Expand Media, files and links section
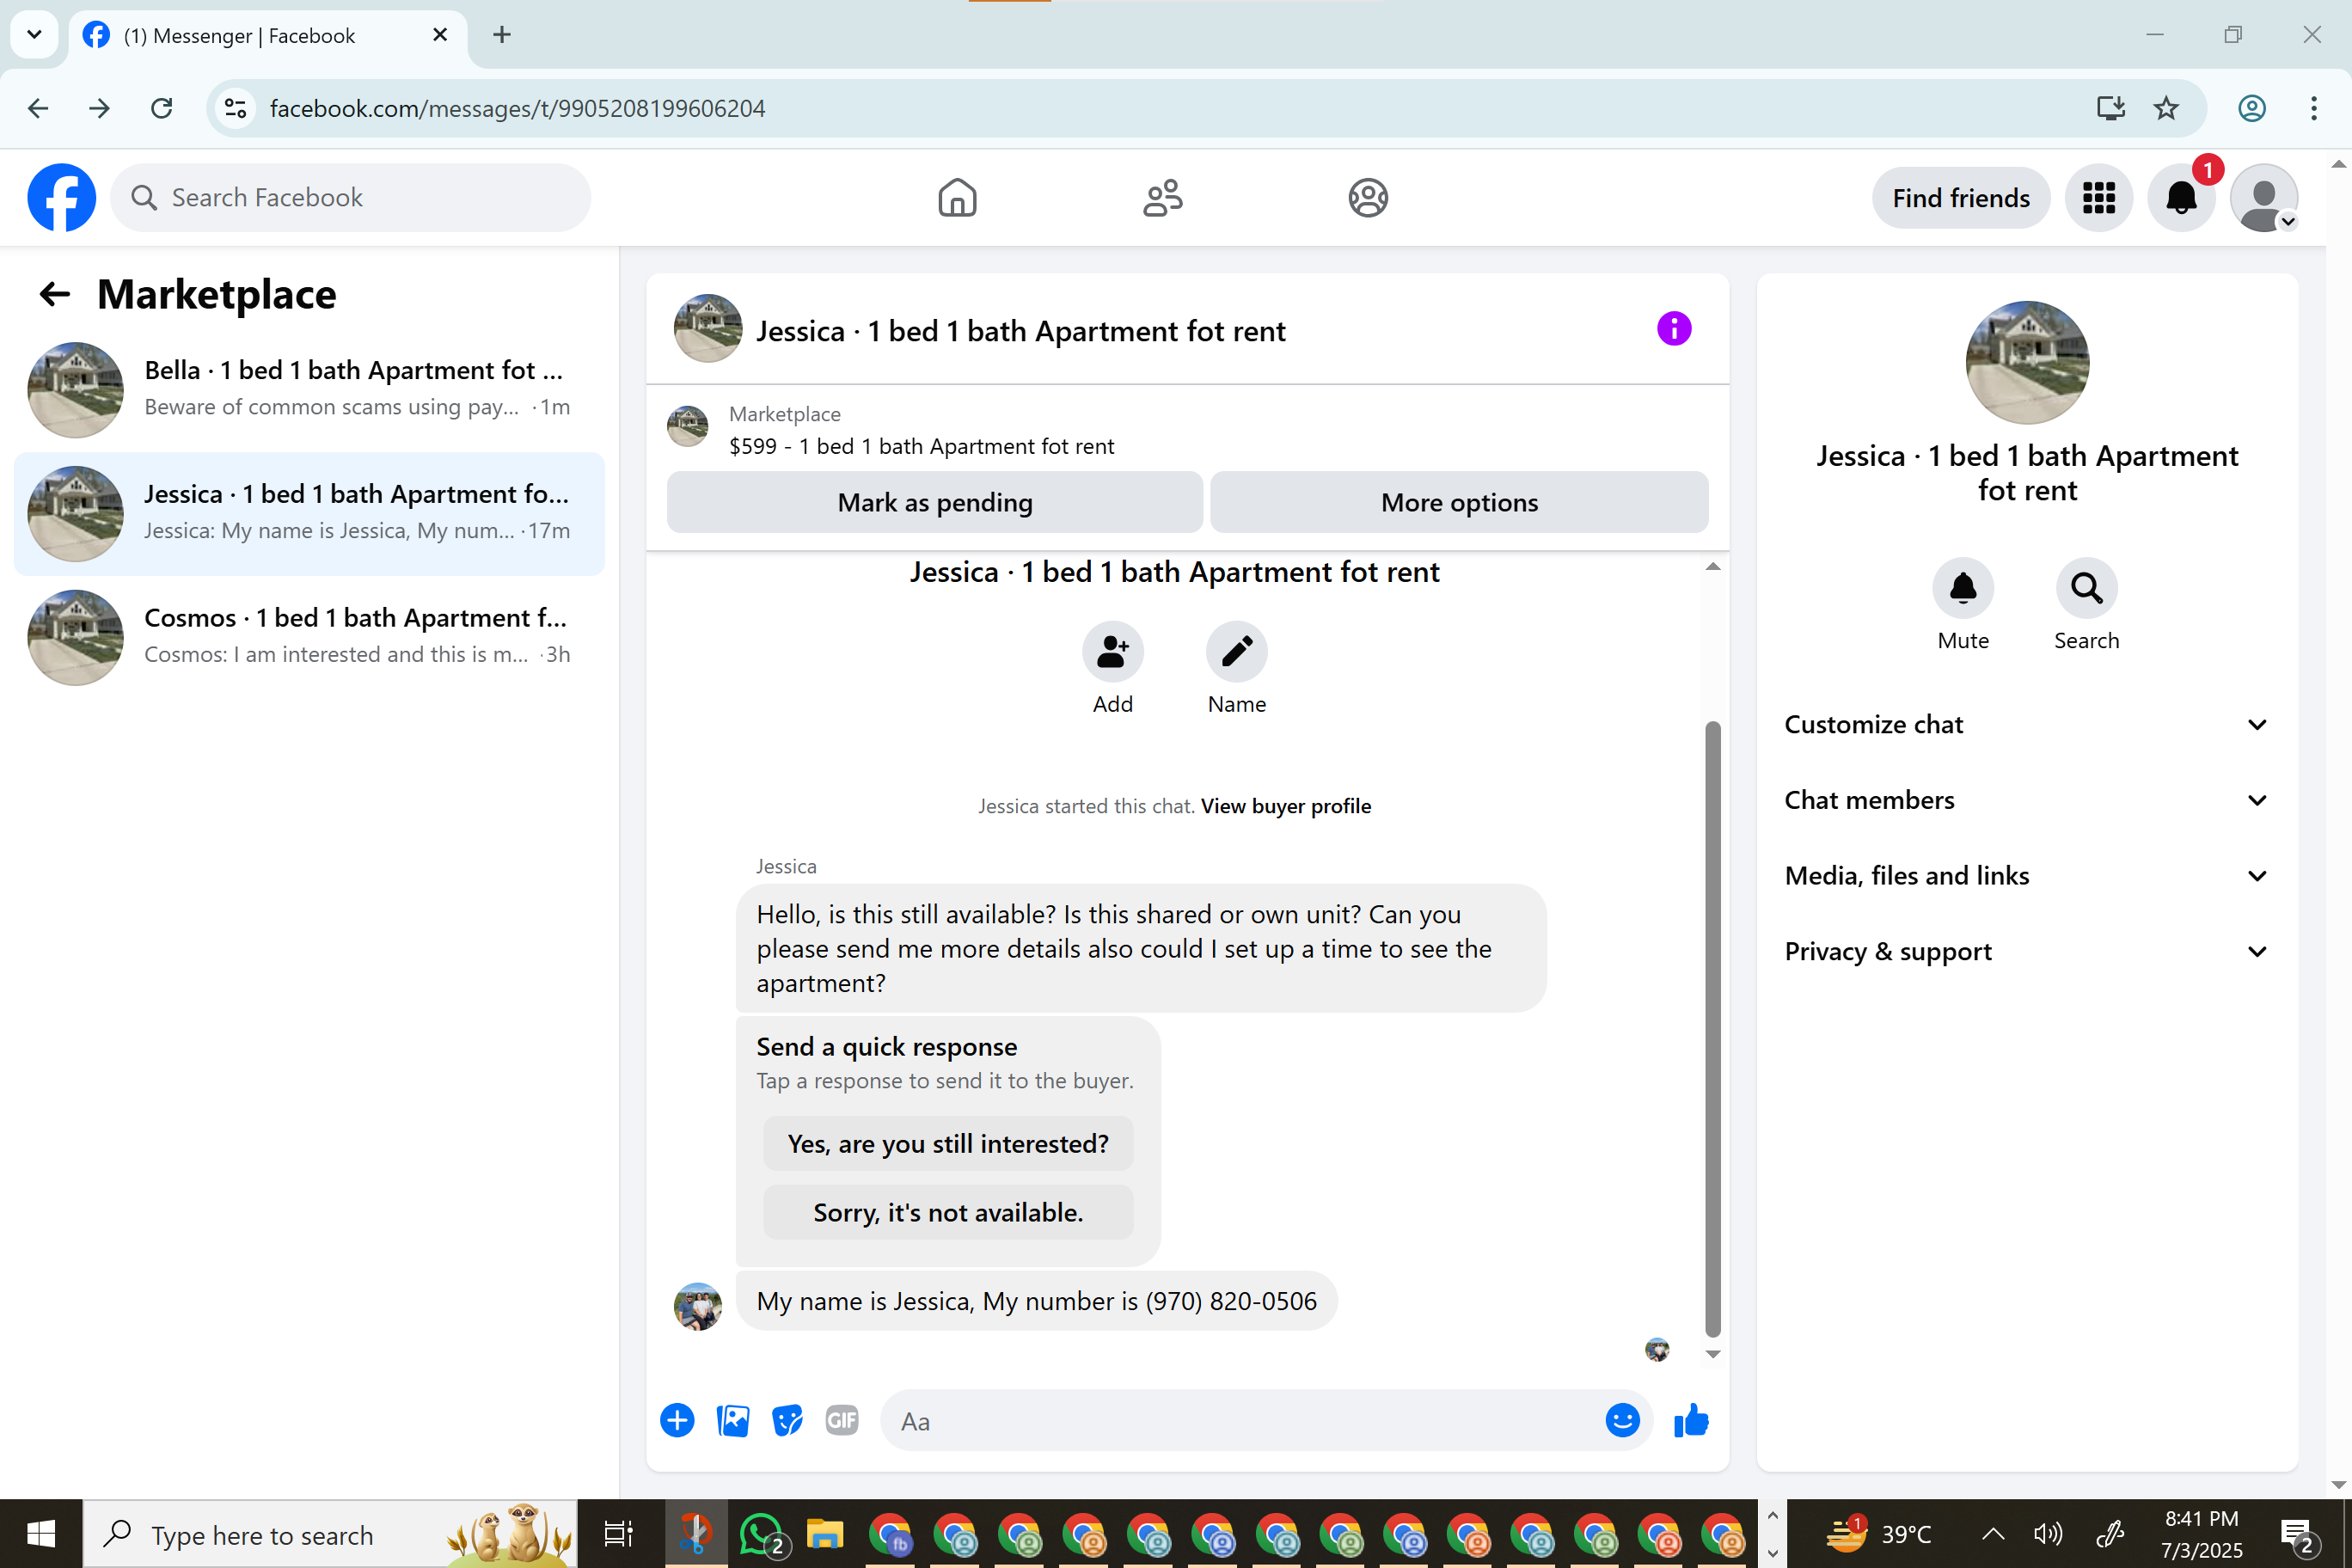The height and width of the screenshot is (1568, 2352). click(2026, 876)
